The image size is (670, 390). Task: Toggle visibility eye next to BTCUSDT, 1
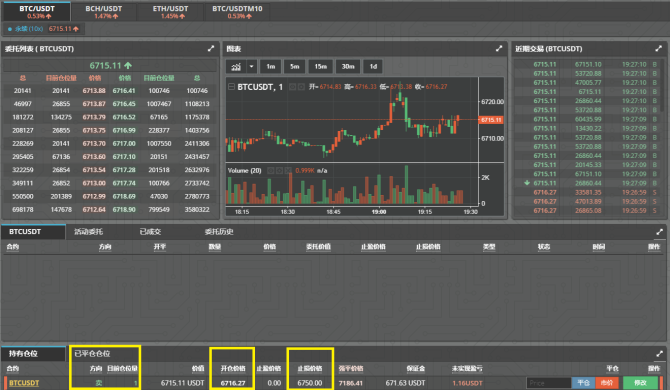click(x=292, y=87)
